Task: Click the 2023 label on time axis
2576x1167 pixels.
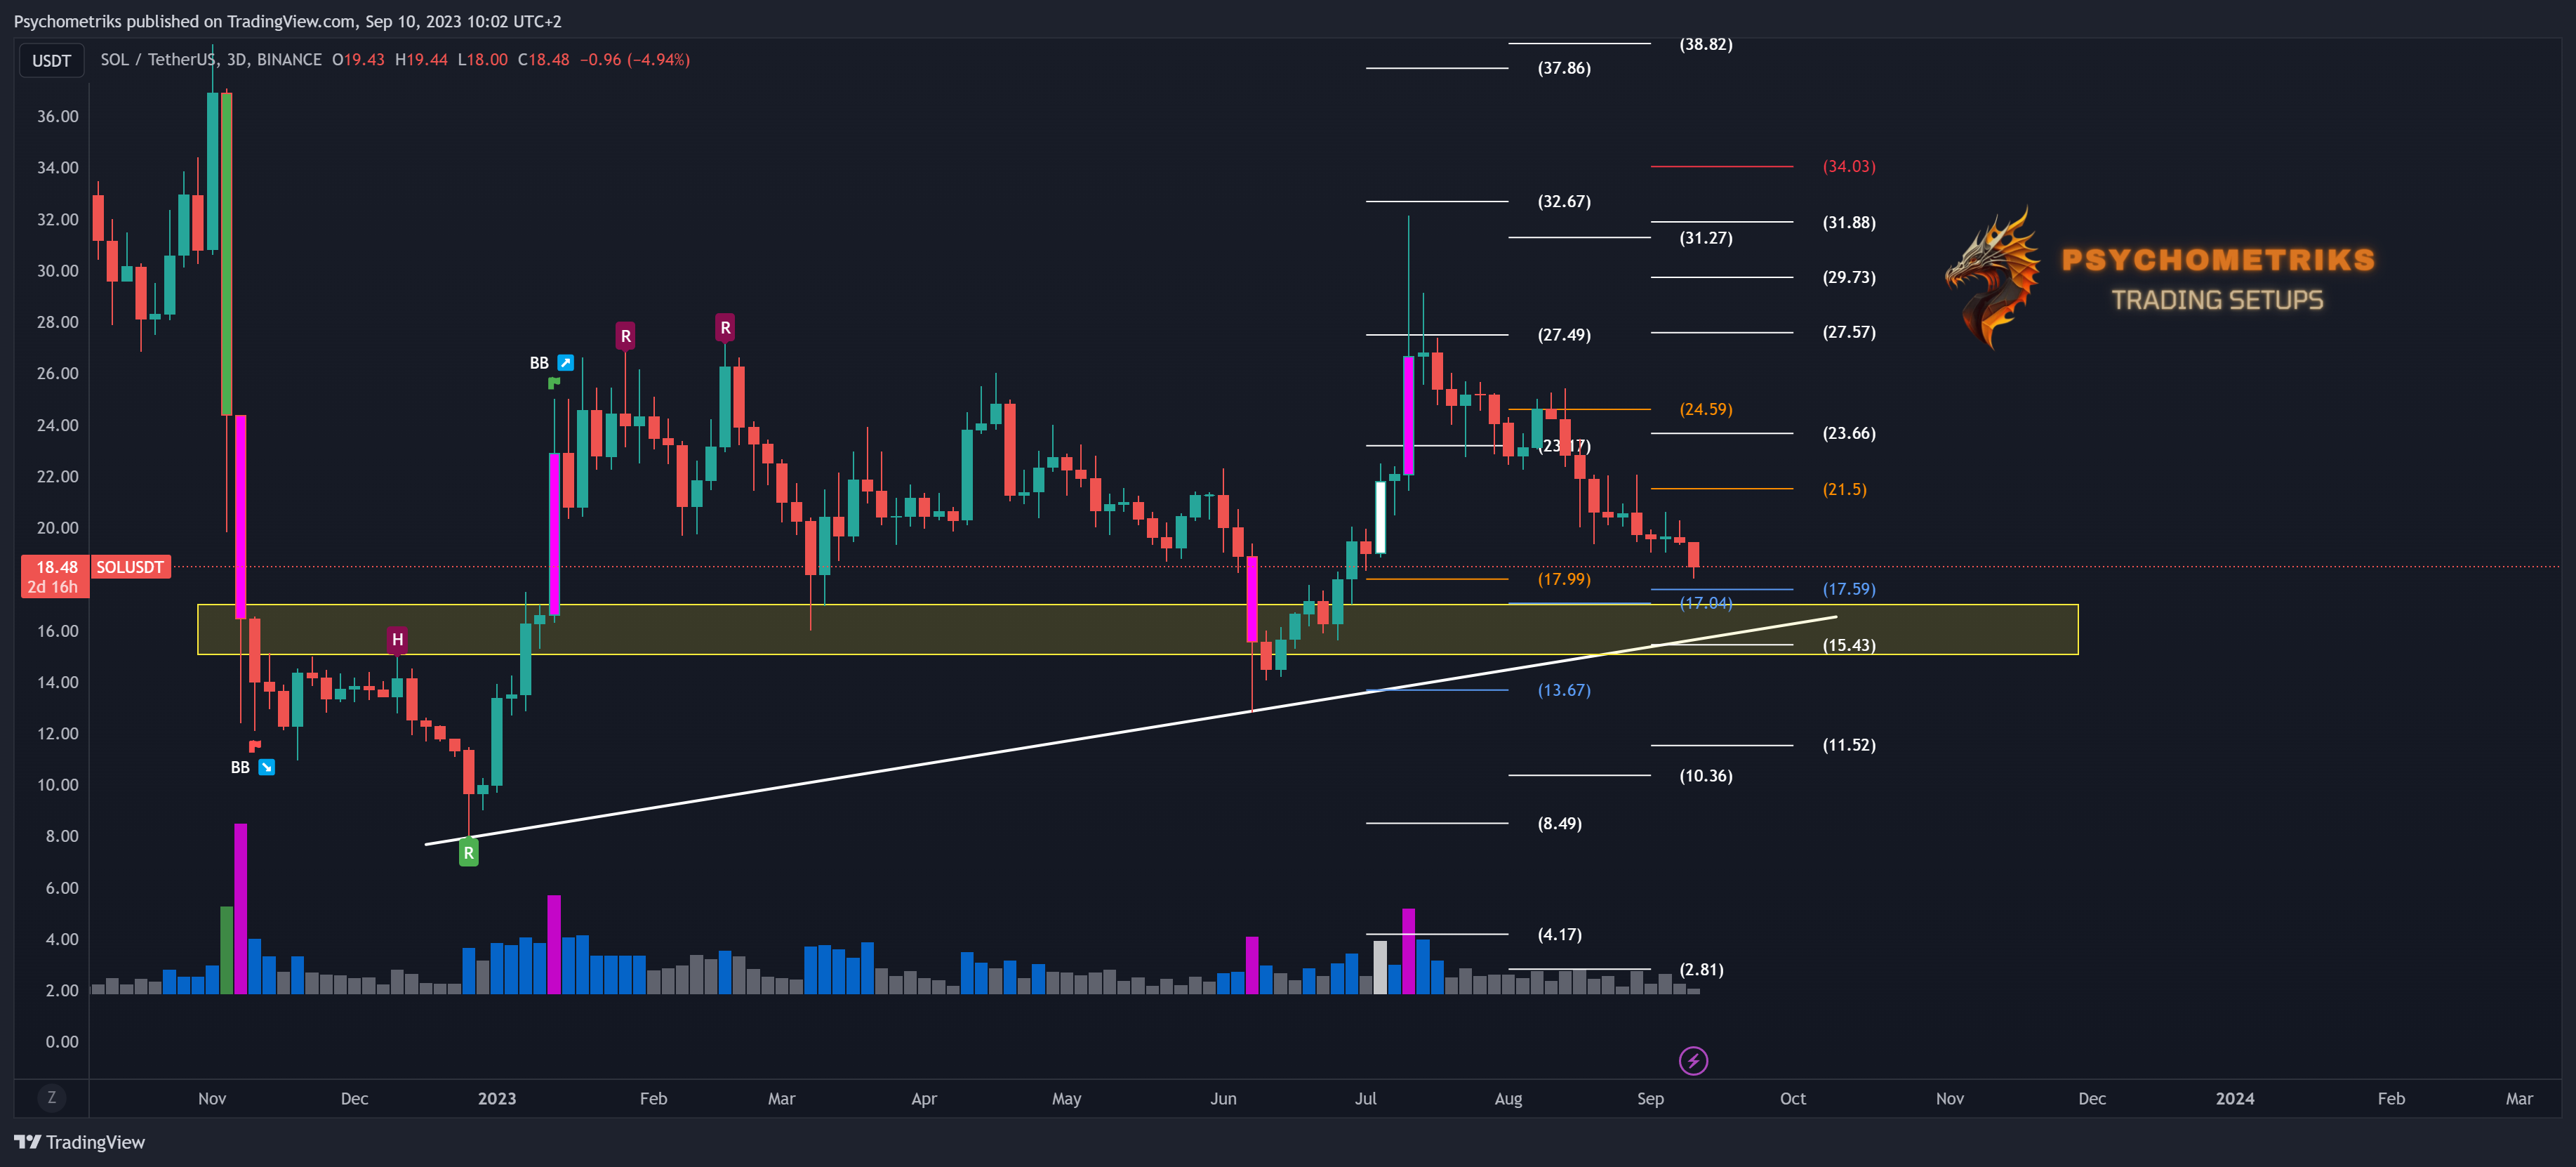Action: (x=497, y=1098)
